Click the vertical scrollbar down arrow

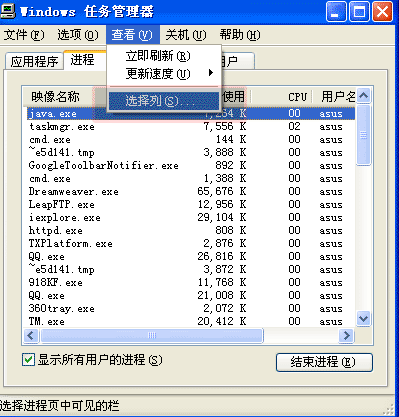363,319
